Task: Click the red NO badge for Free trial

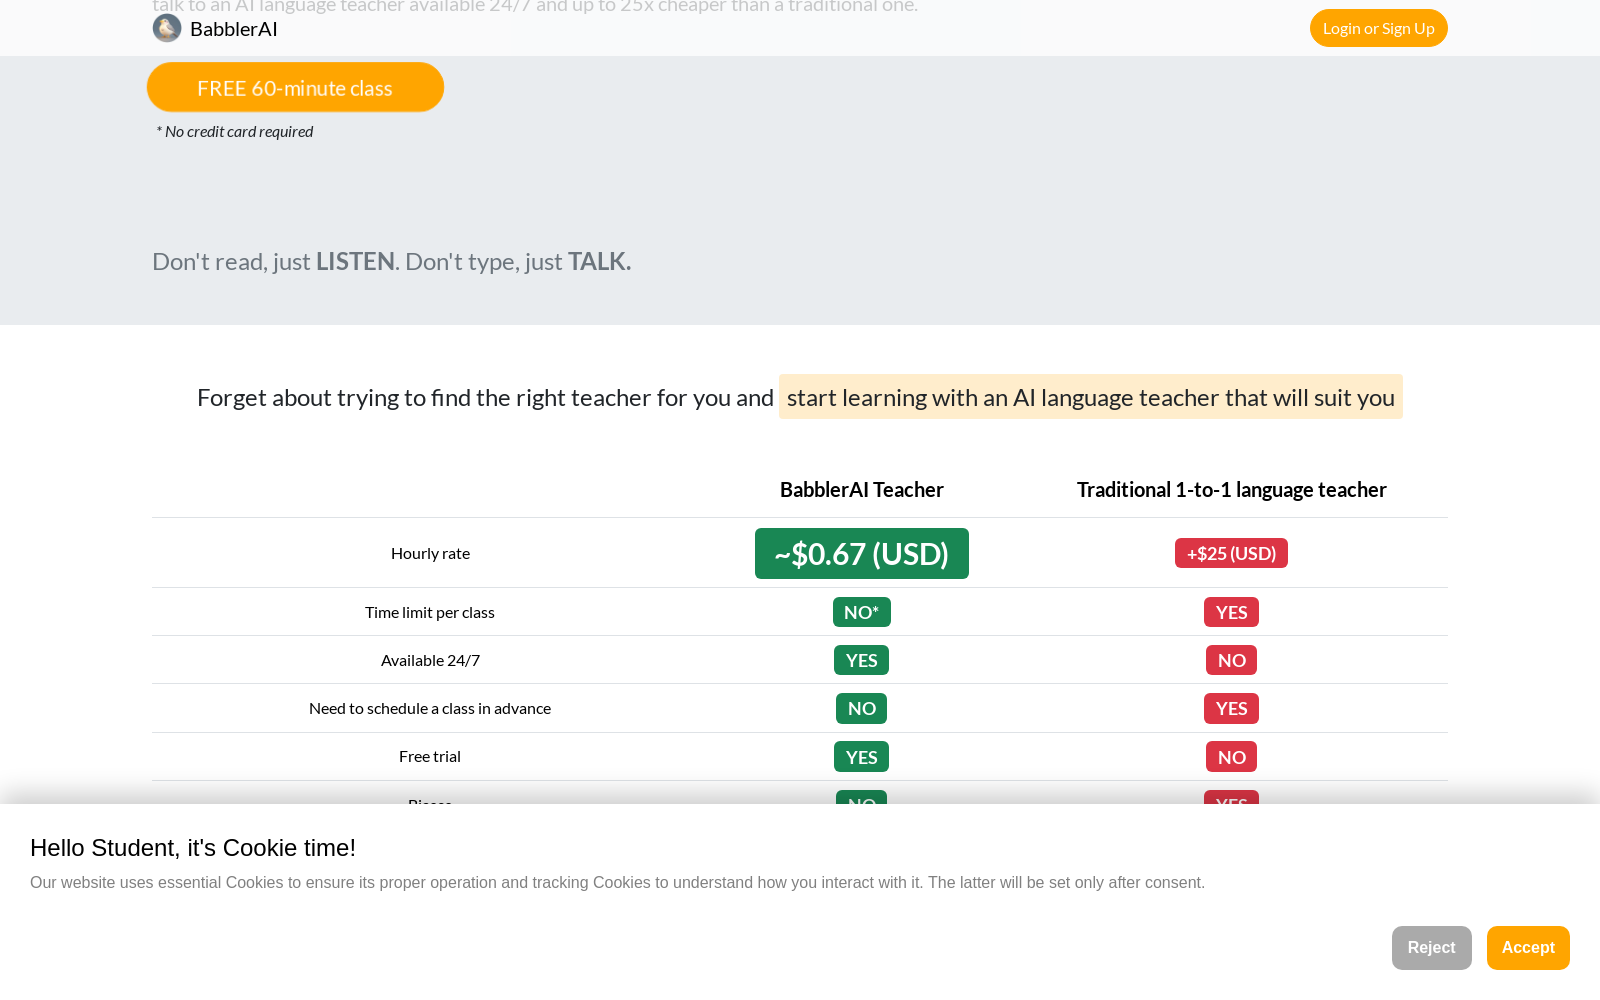Action: tap(1231, 757)
